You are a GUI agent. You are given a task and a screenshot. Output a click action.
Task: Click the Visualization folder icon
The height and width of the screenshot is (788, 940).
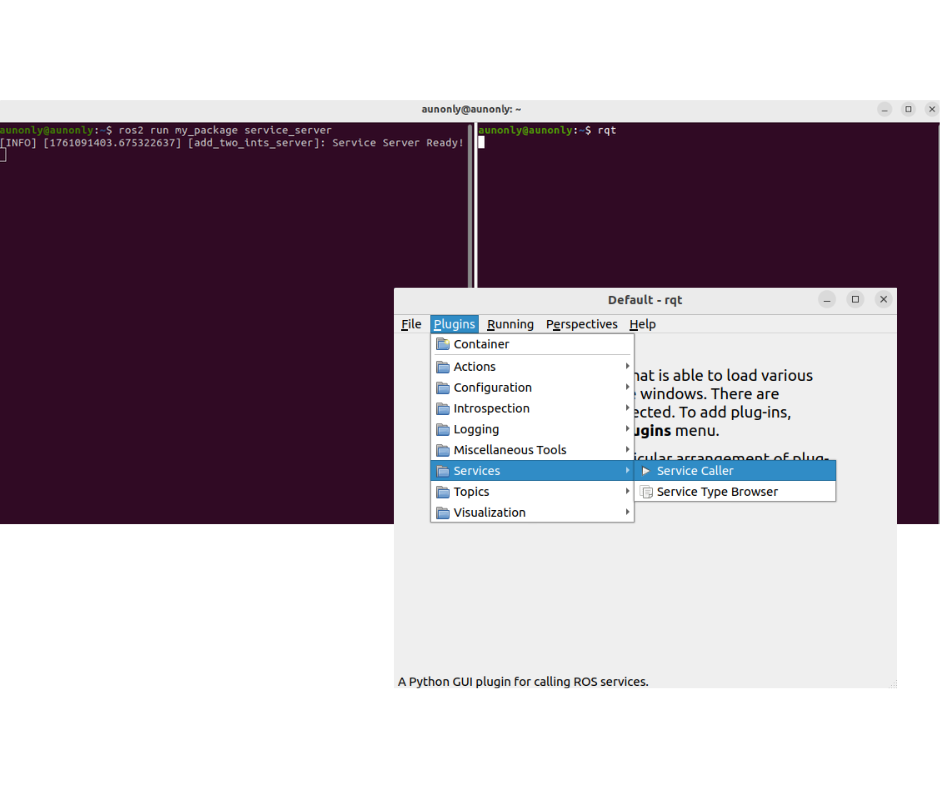[x=443, y=513]
